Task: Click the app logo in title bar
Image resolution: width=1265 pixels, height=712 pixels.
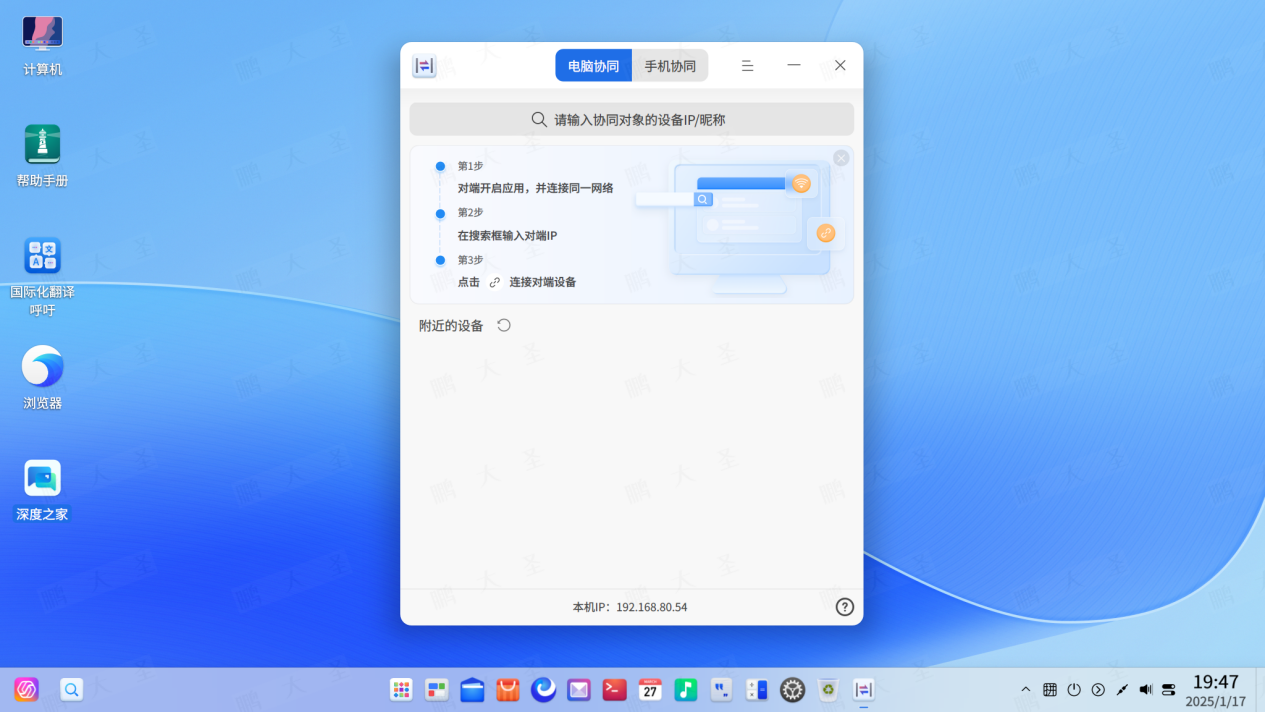Action: click(424, 66)
